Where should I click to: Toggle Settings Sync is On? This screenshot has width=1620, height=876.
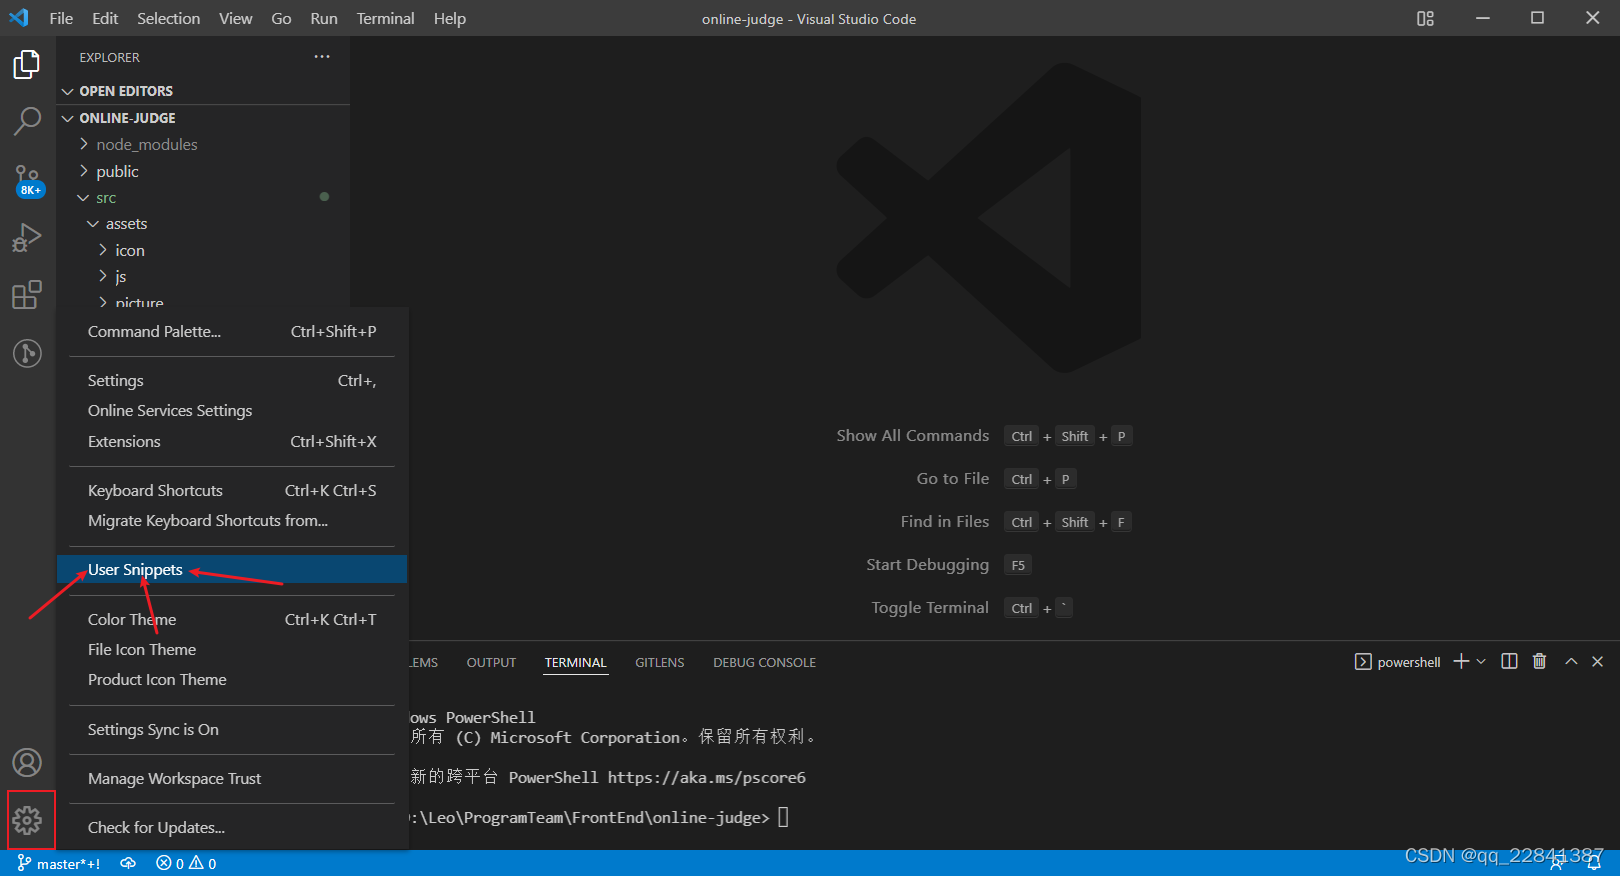click(x=153, y=730)
